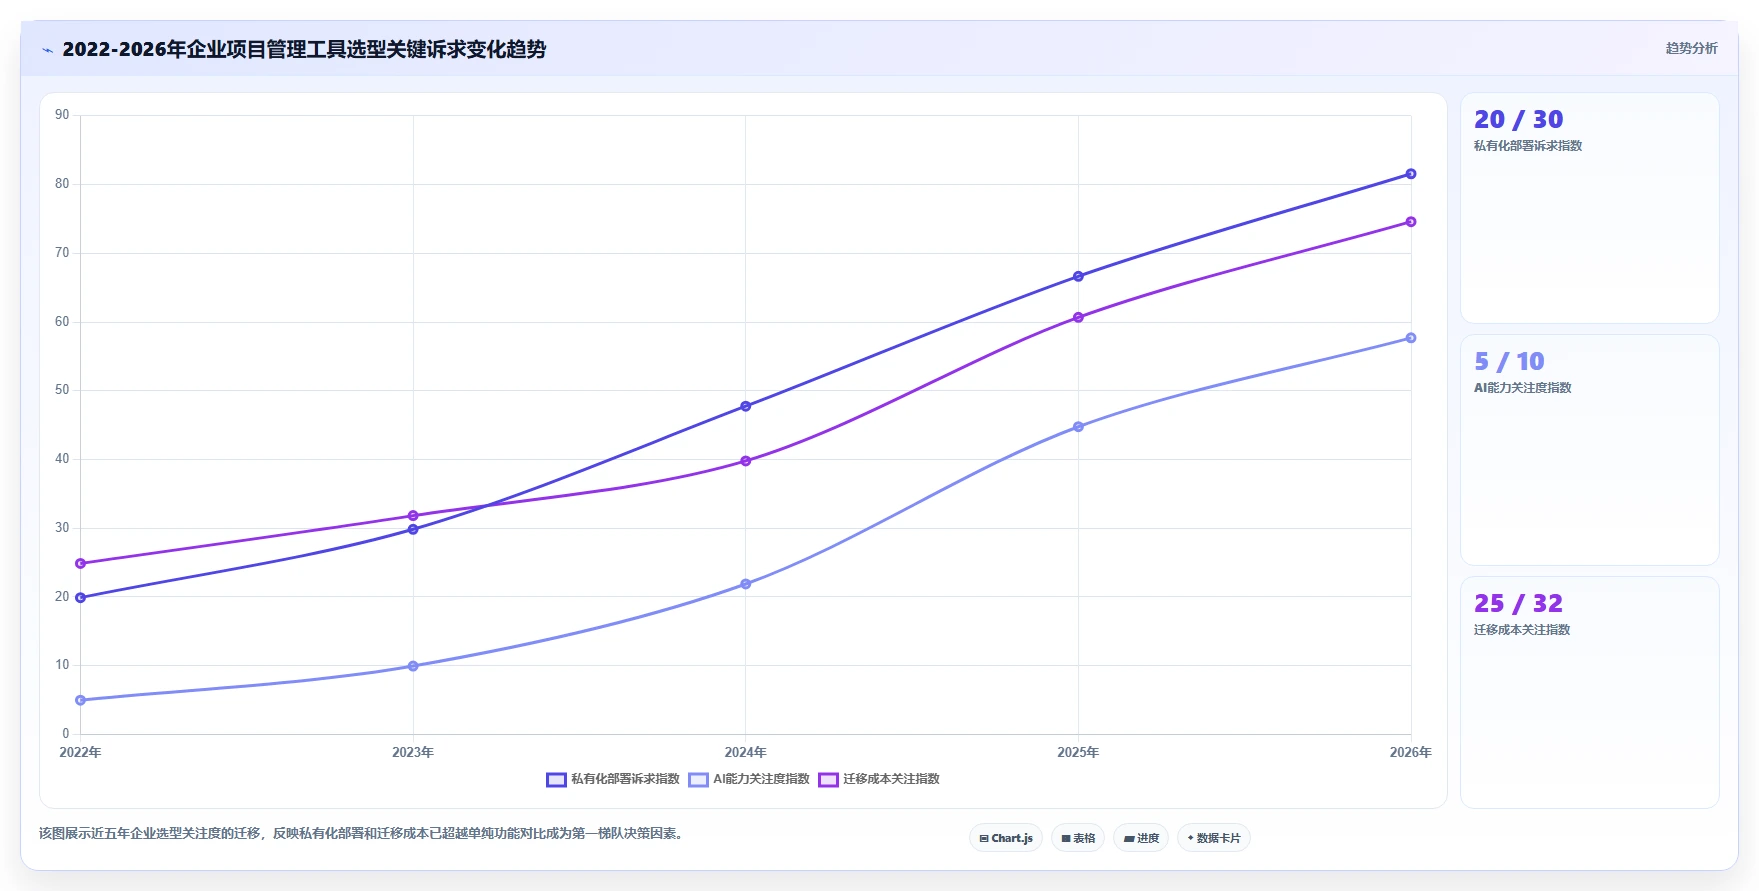Click the x-axis label 2026年
The image size is (1759, 891).
pyautogui.click(x=1410, y=752)
